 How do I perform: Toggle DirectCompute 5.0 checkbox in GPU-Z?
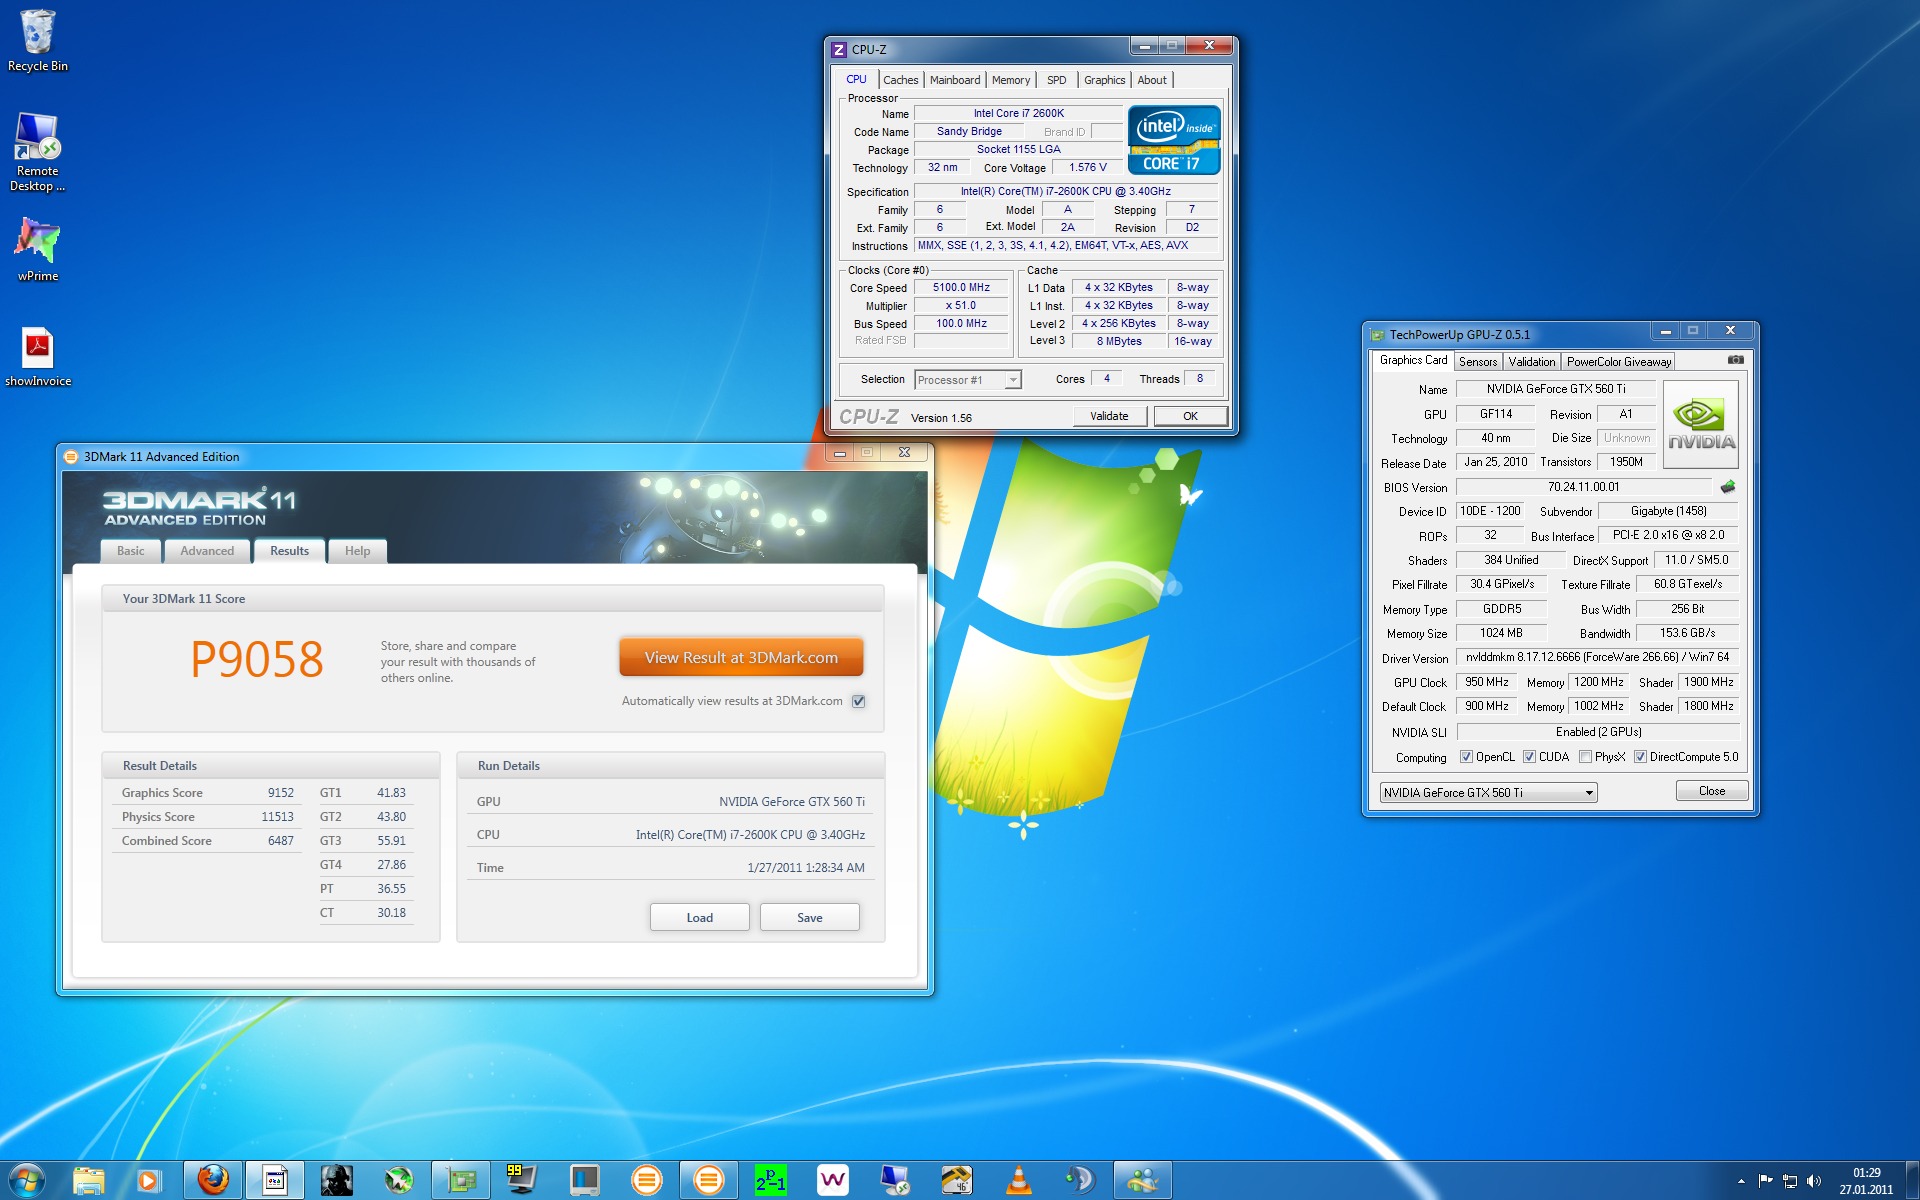(1640, 757)
